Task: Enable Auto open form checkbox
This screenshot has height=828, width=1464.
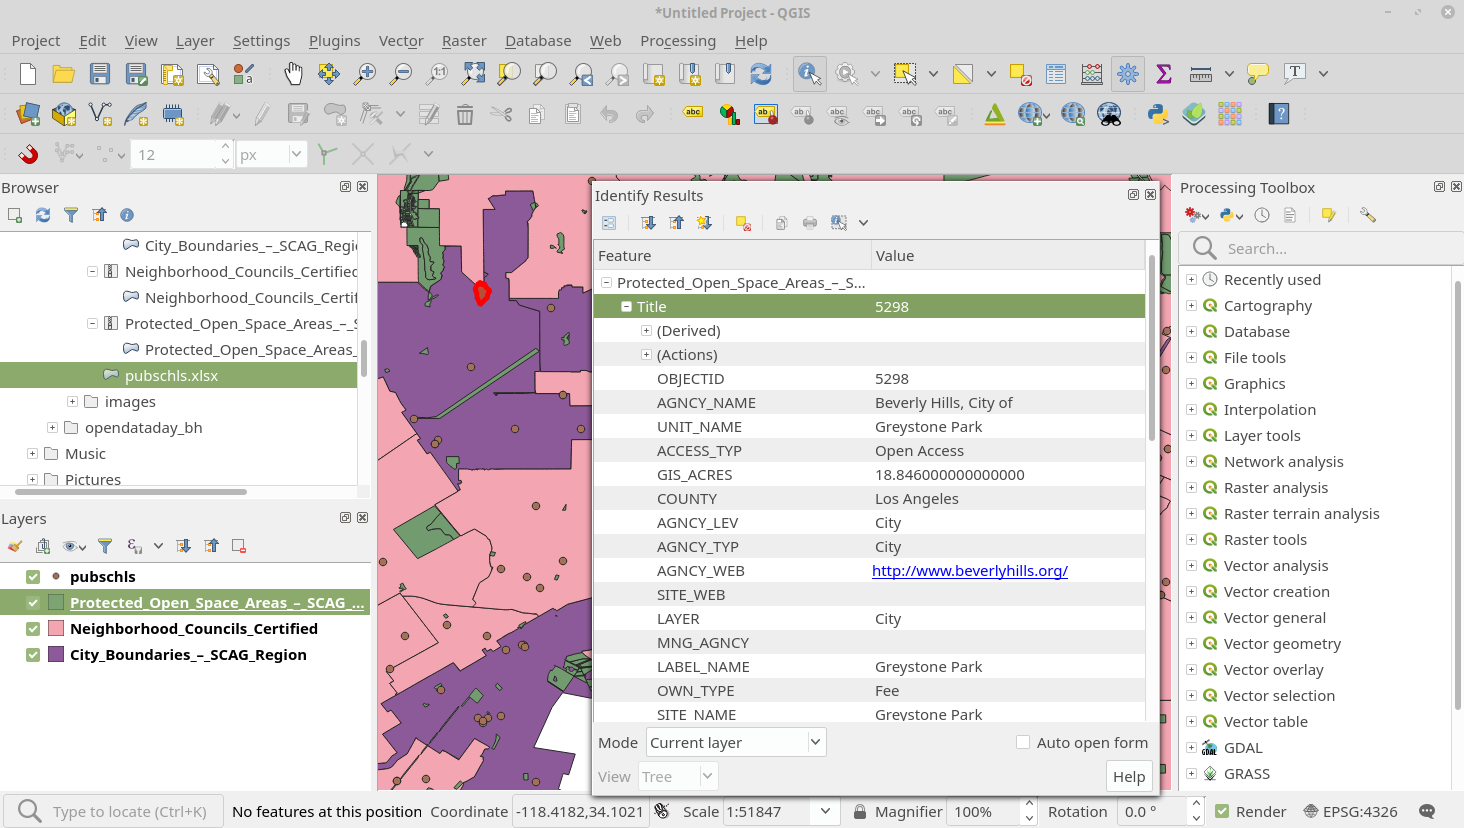Action: click(1023, 742)
